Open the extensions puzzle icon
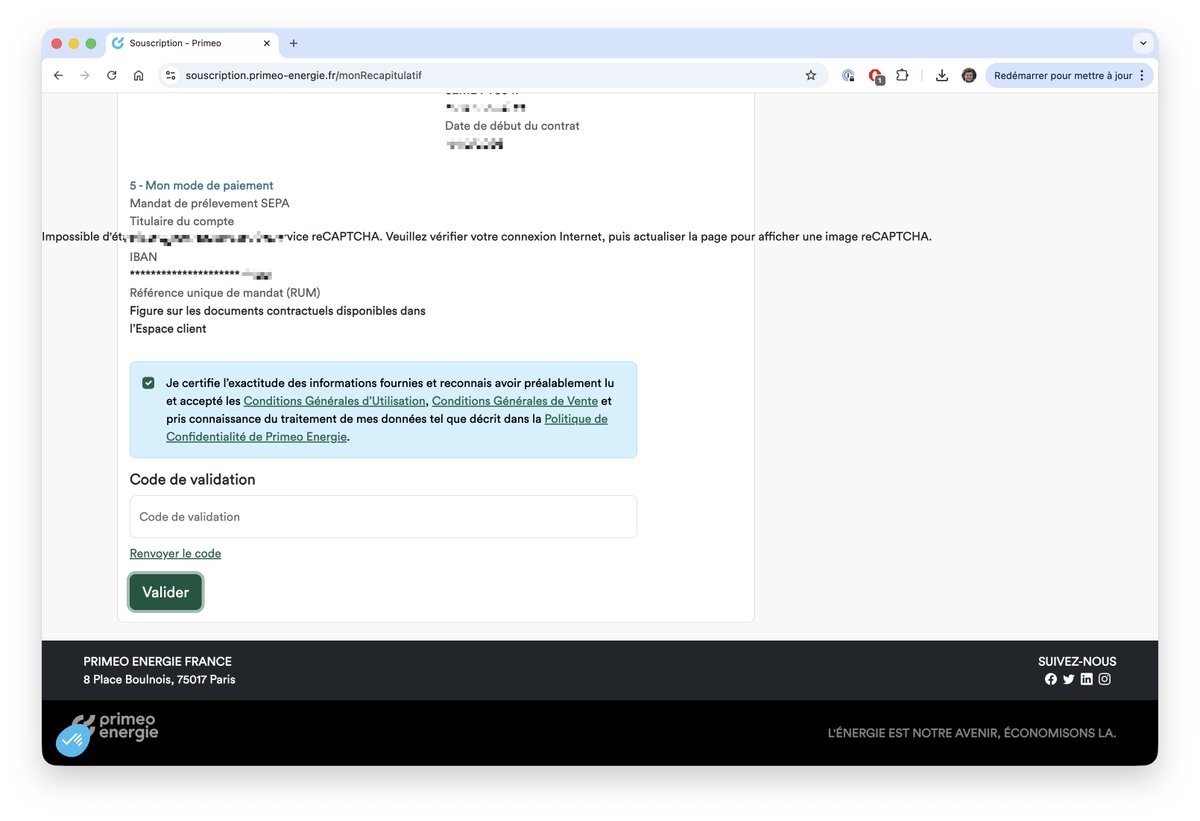Screen dimensions: 1200x821 pos(902,75)
